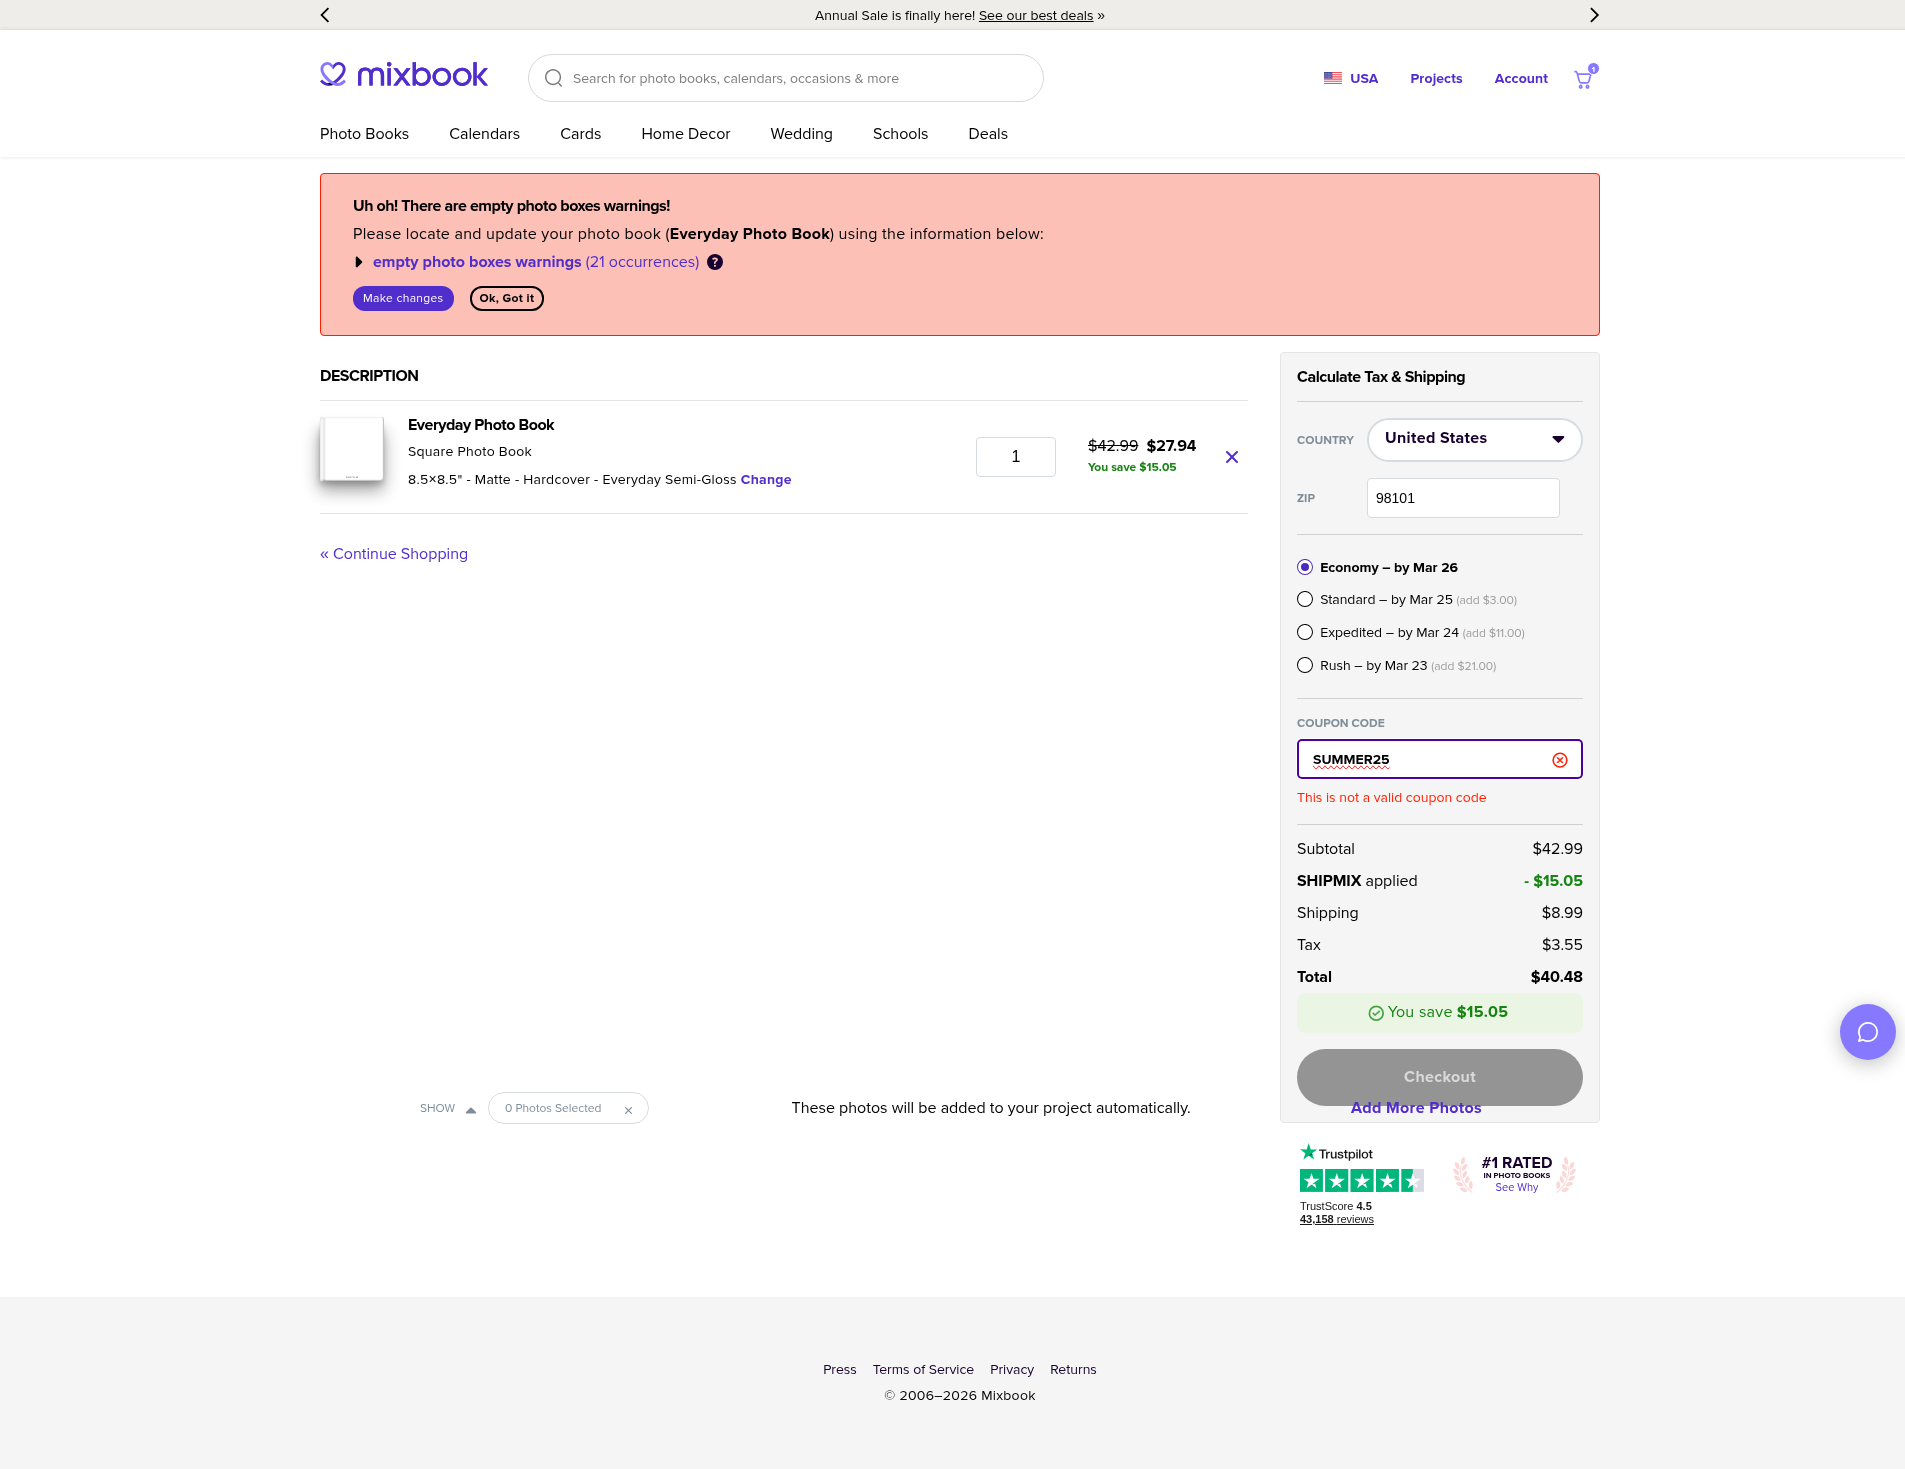Screen dimensions: 1905x1469
Task: Open the Photo Books menu
Action: click(364, 134)
